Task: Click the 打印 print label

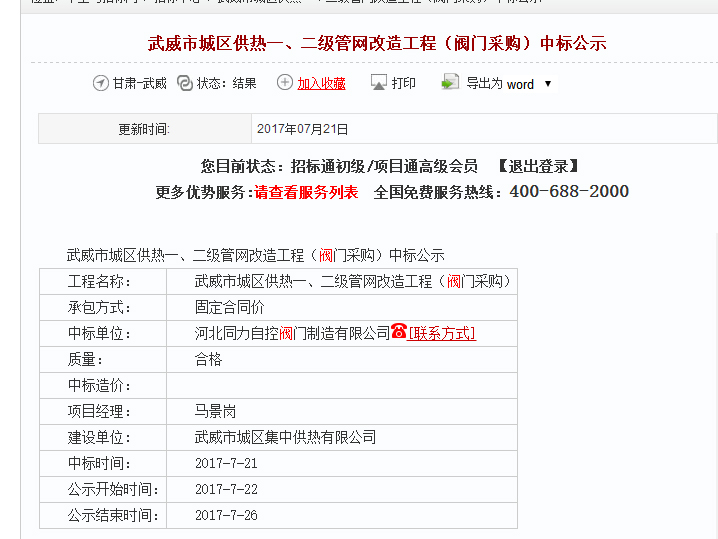Action: pyautogui.click(x=404, y=84)
